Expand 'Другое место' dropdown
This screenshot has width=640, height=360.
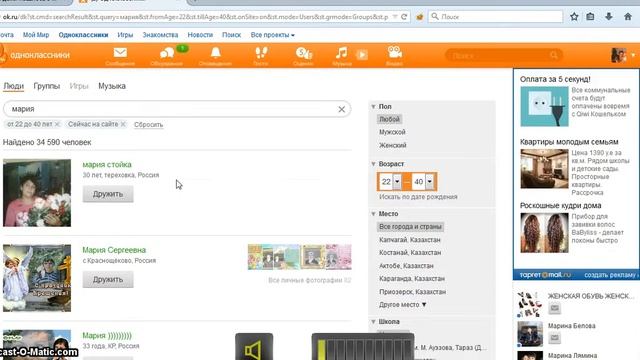pyautogui.click(x=402, y=304)
